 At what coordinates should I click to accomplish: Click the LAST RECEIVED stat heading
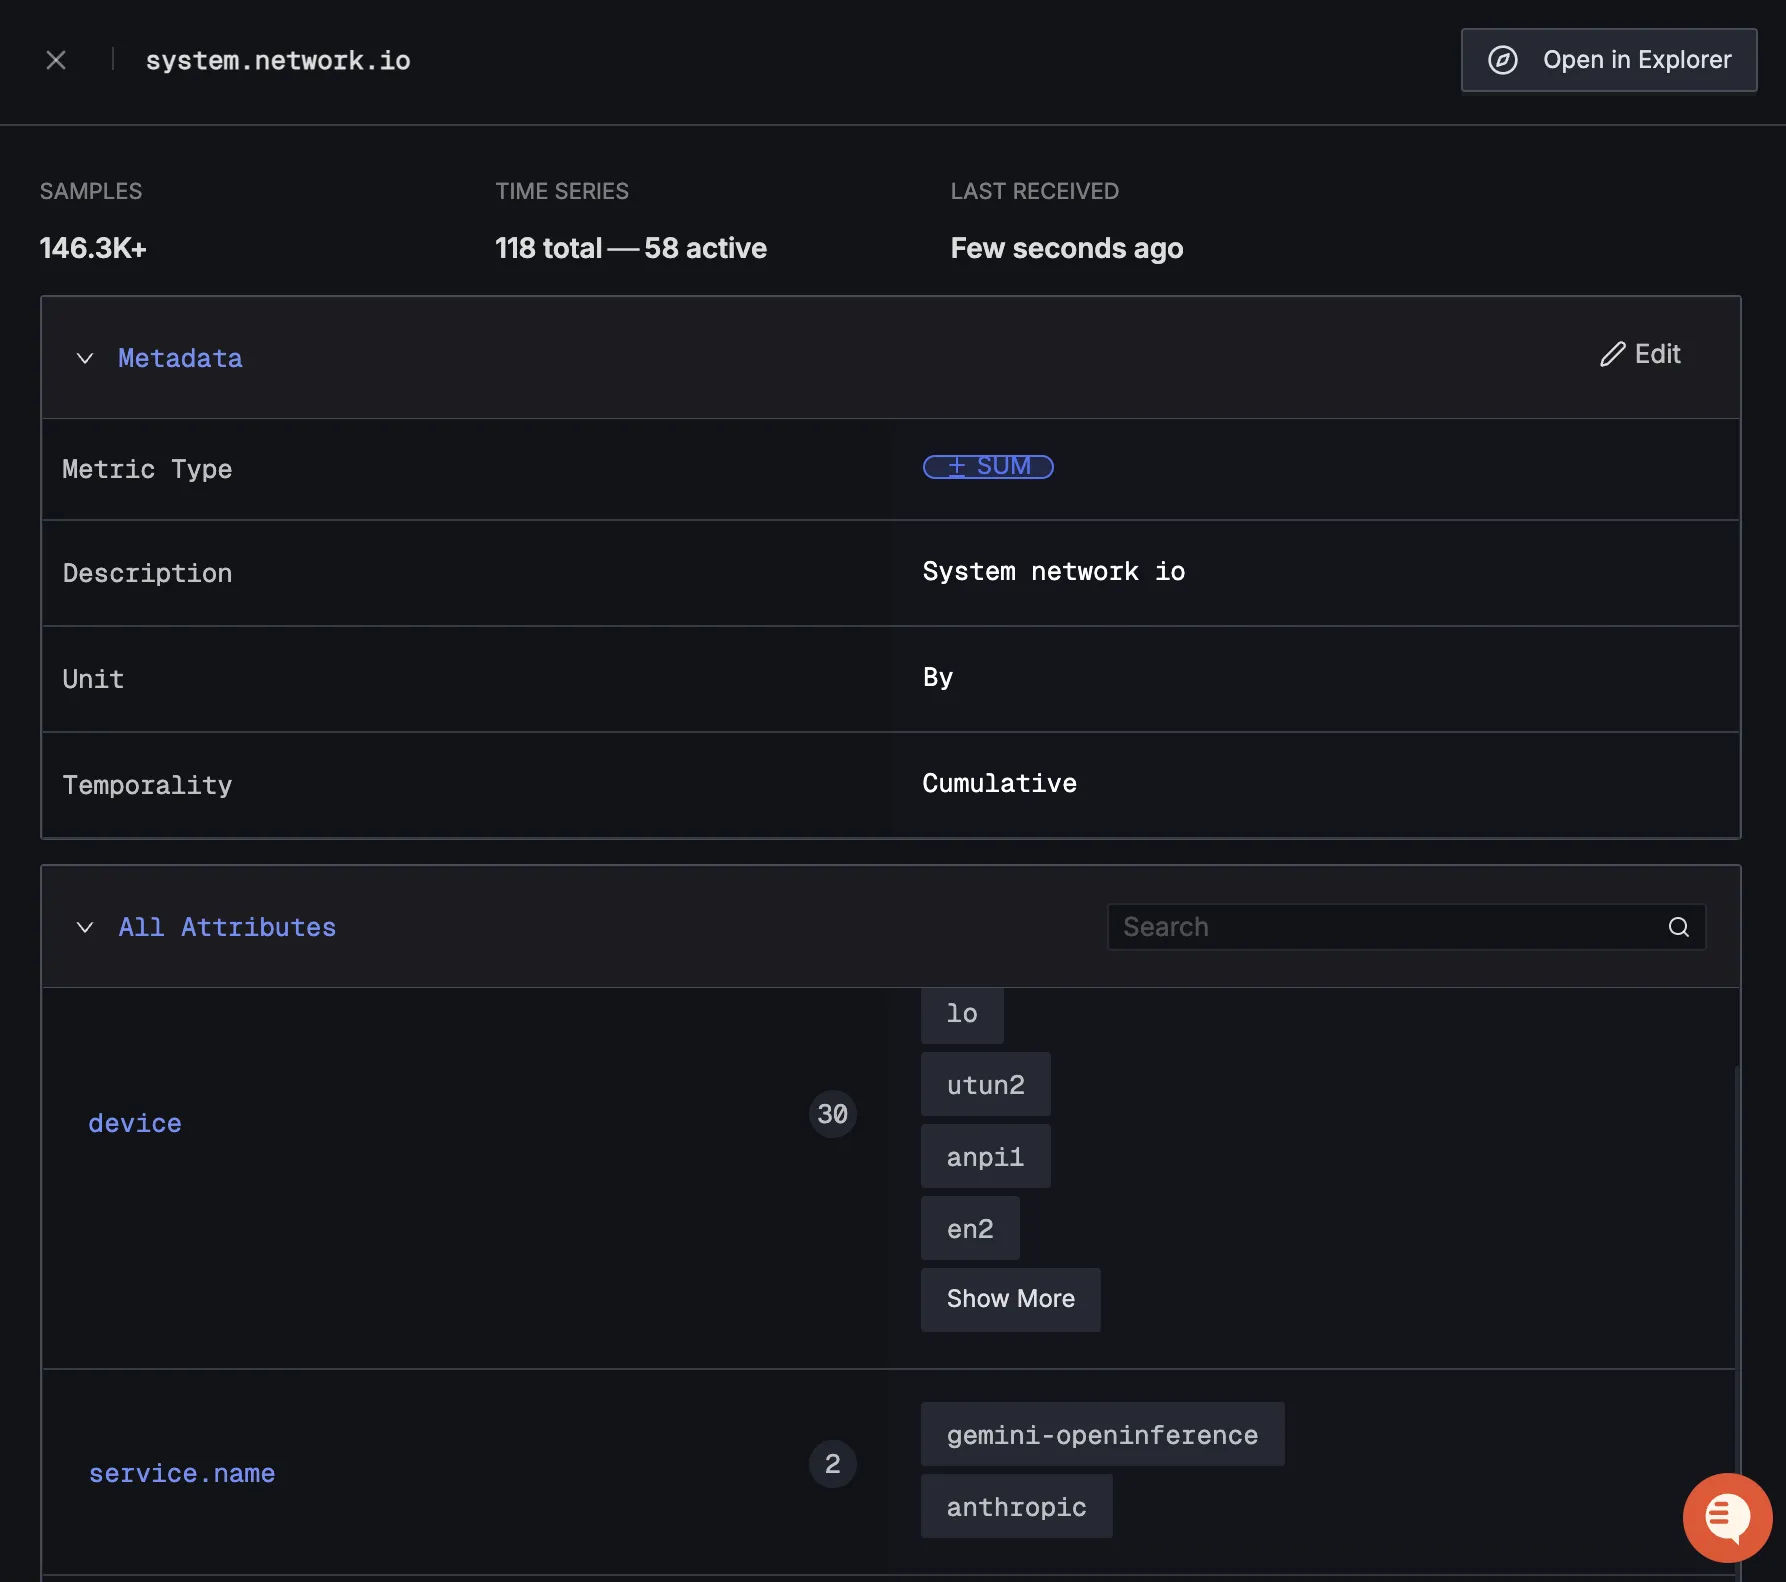point(1034,191)
